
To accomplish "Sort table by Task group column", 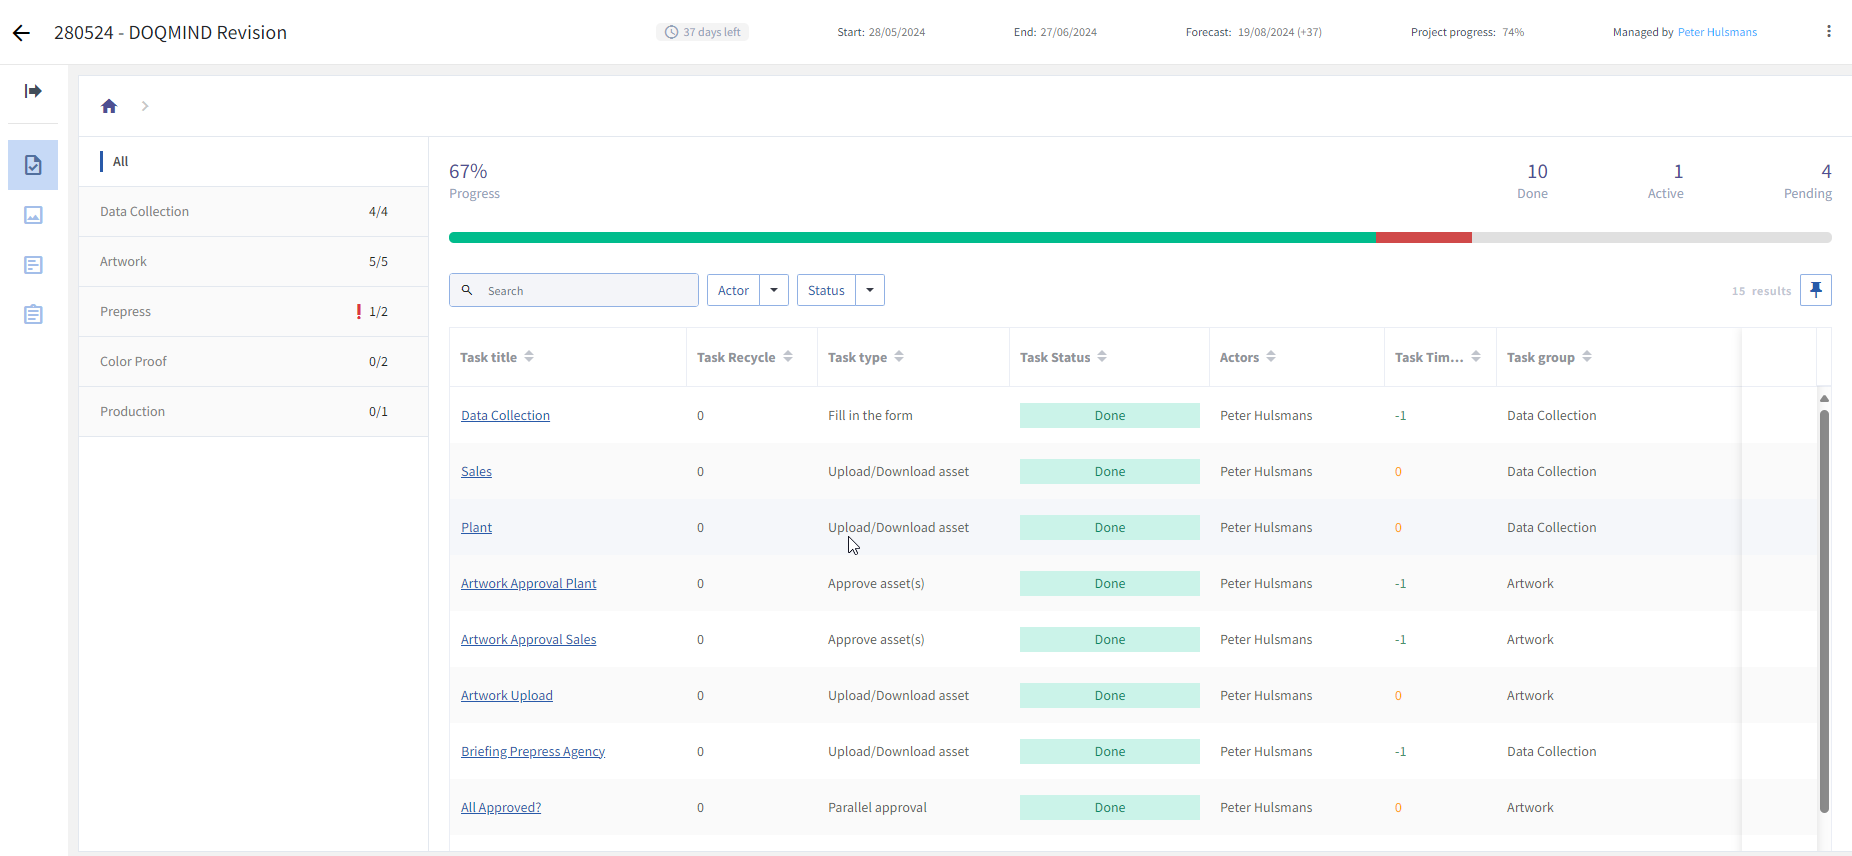I will point(1586,357).
